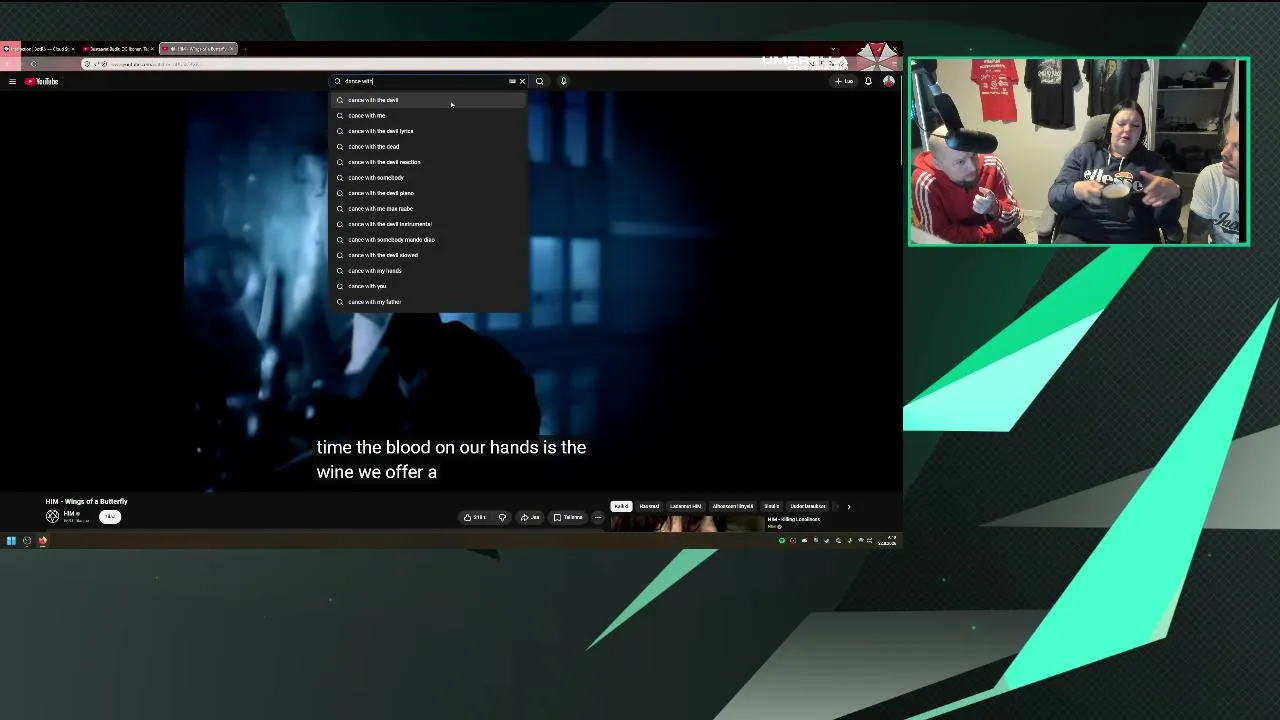Choose suggestion "dance with somebody"
Image resolution: width=1280 pixels, height=720 pixels.
(430, 178)
